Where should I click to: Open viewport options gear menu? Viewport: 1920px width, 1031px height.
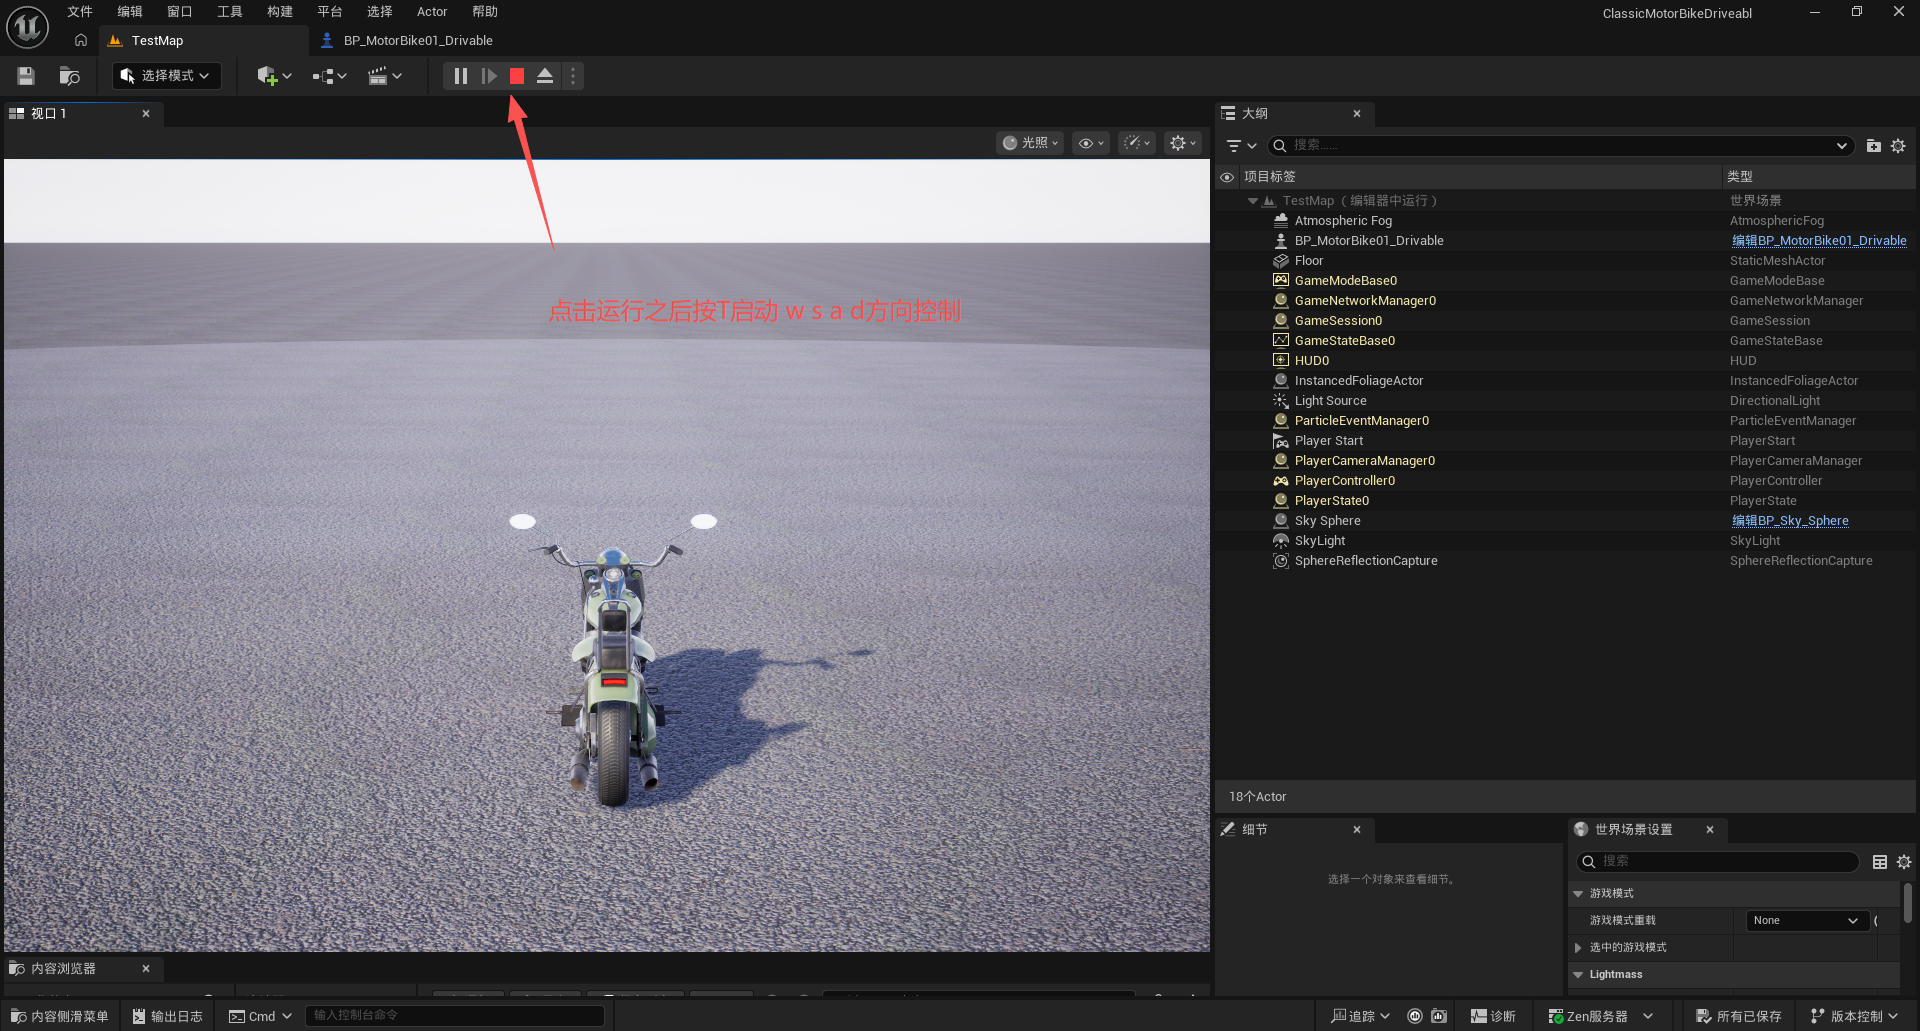coord(1182,143)
